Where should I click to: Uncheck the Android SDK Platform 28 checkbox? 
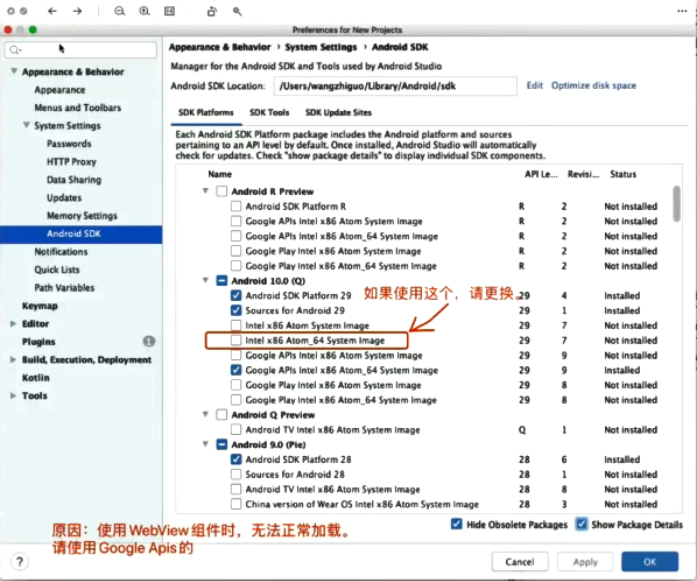pos(236,459)
